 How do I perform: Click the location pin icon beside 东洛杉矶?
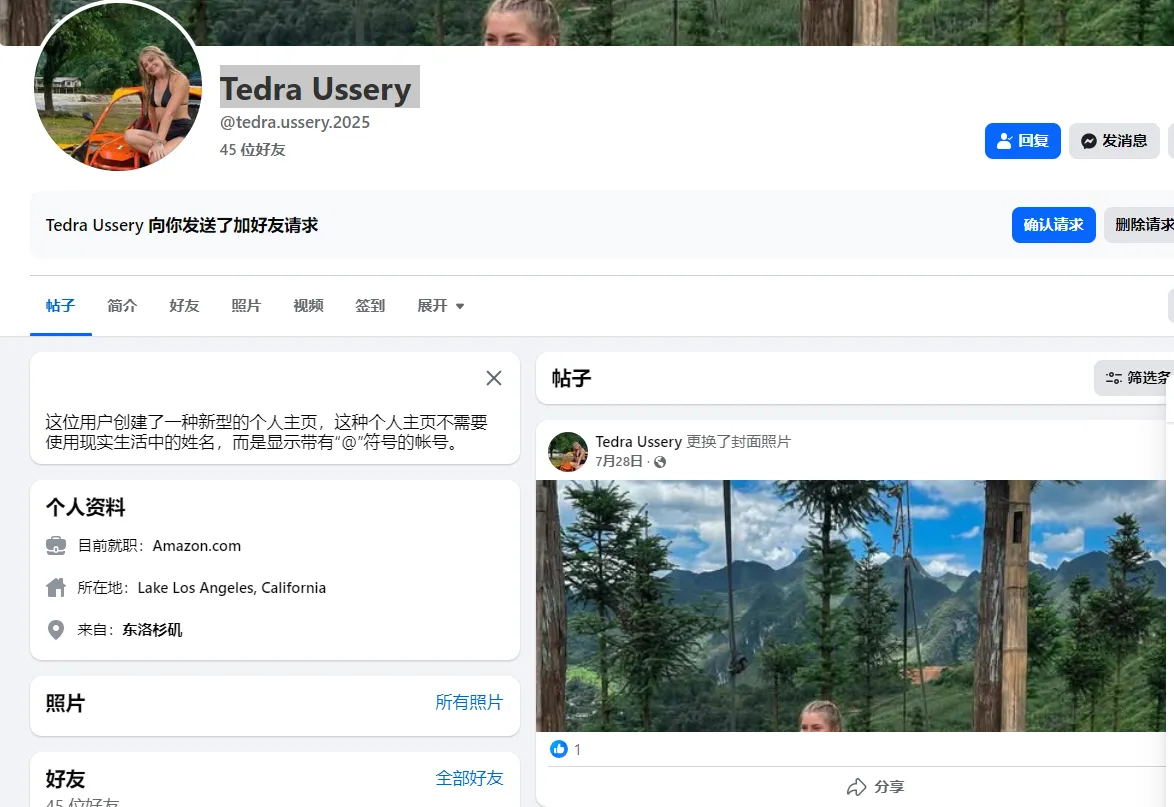click(x=56, y=630)
